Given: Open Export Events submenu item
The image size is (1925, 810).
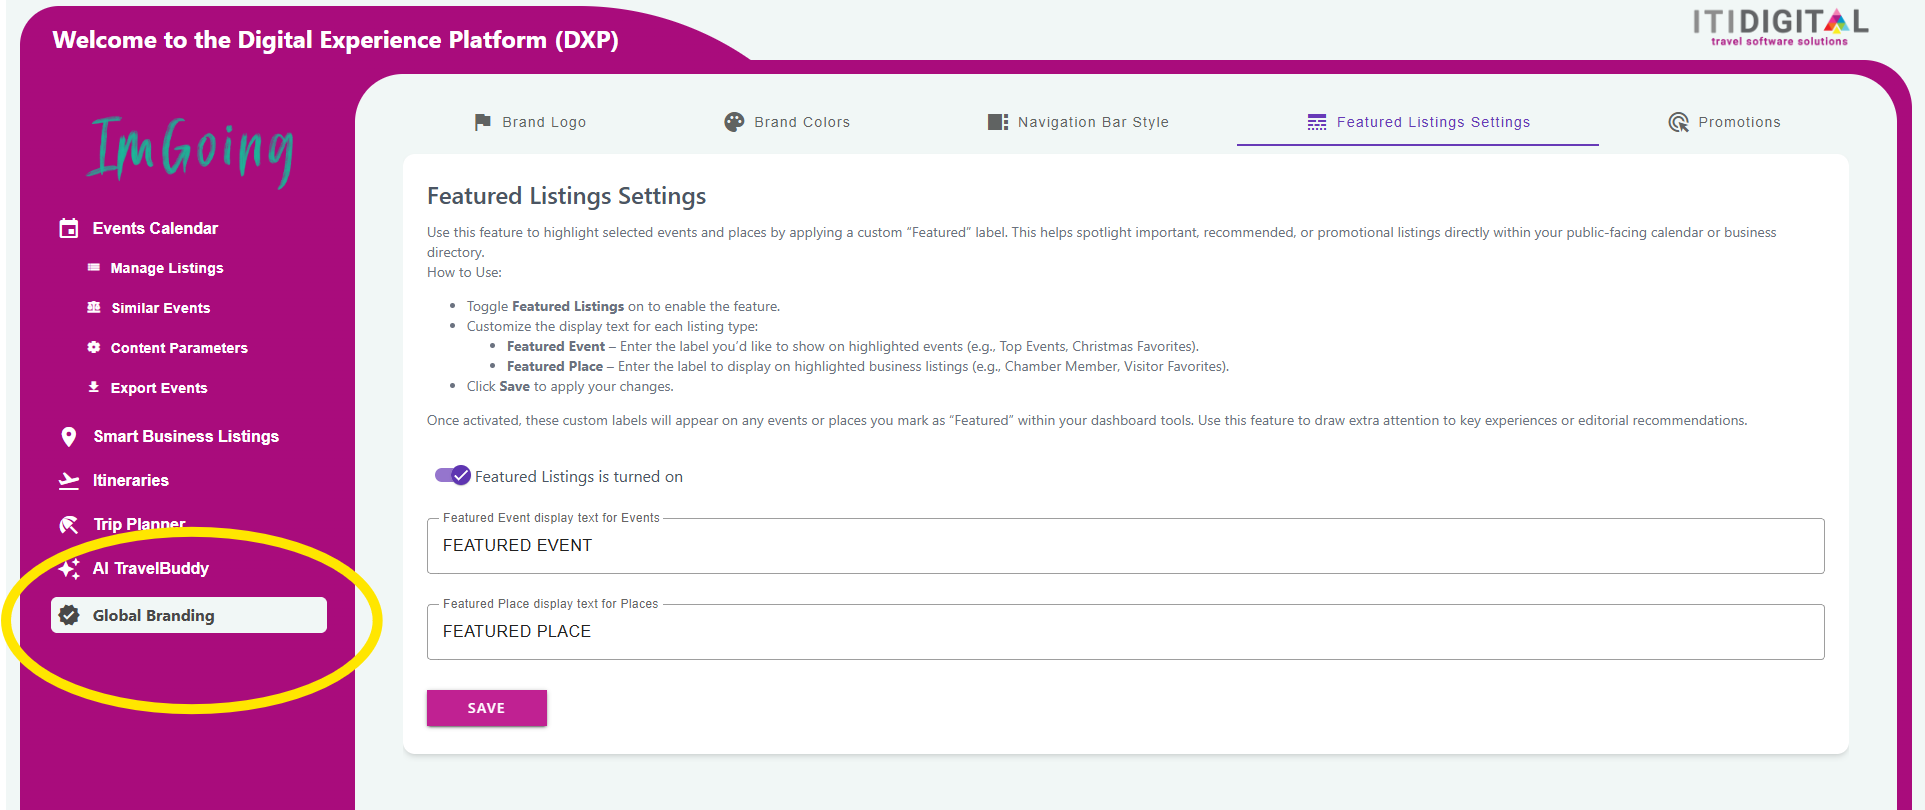Looking at the screenshot, I should [x=159, y=388].
